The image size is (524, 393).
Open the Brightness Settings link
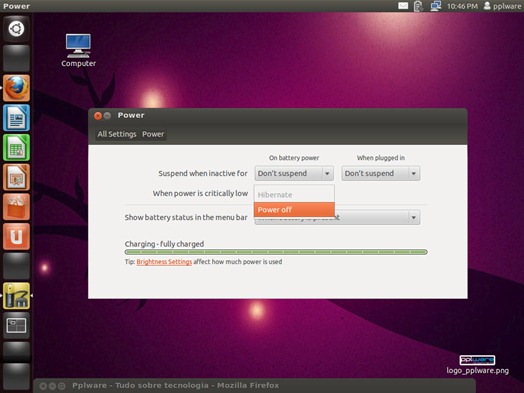pos(164,262)
